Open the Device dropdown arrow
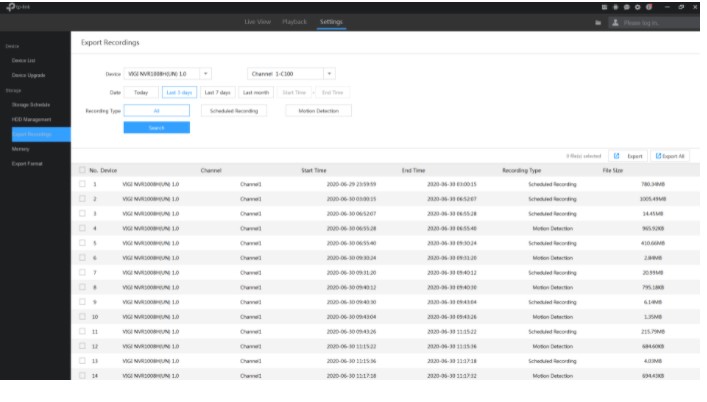 [x=206, y=73]
